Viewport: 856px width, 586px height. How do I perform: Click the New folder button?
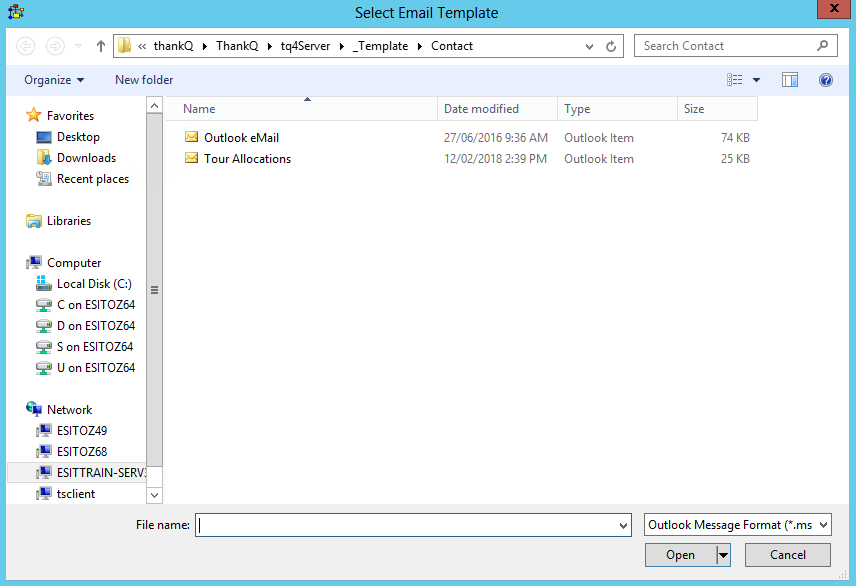(144, 80)
